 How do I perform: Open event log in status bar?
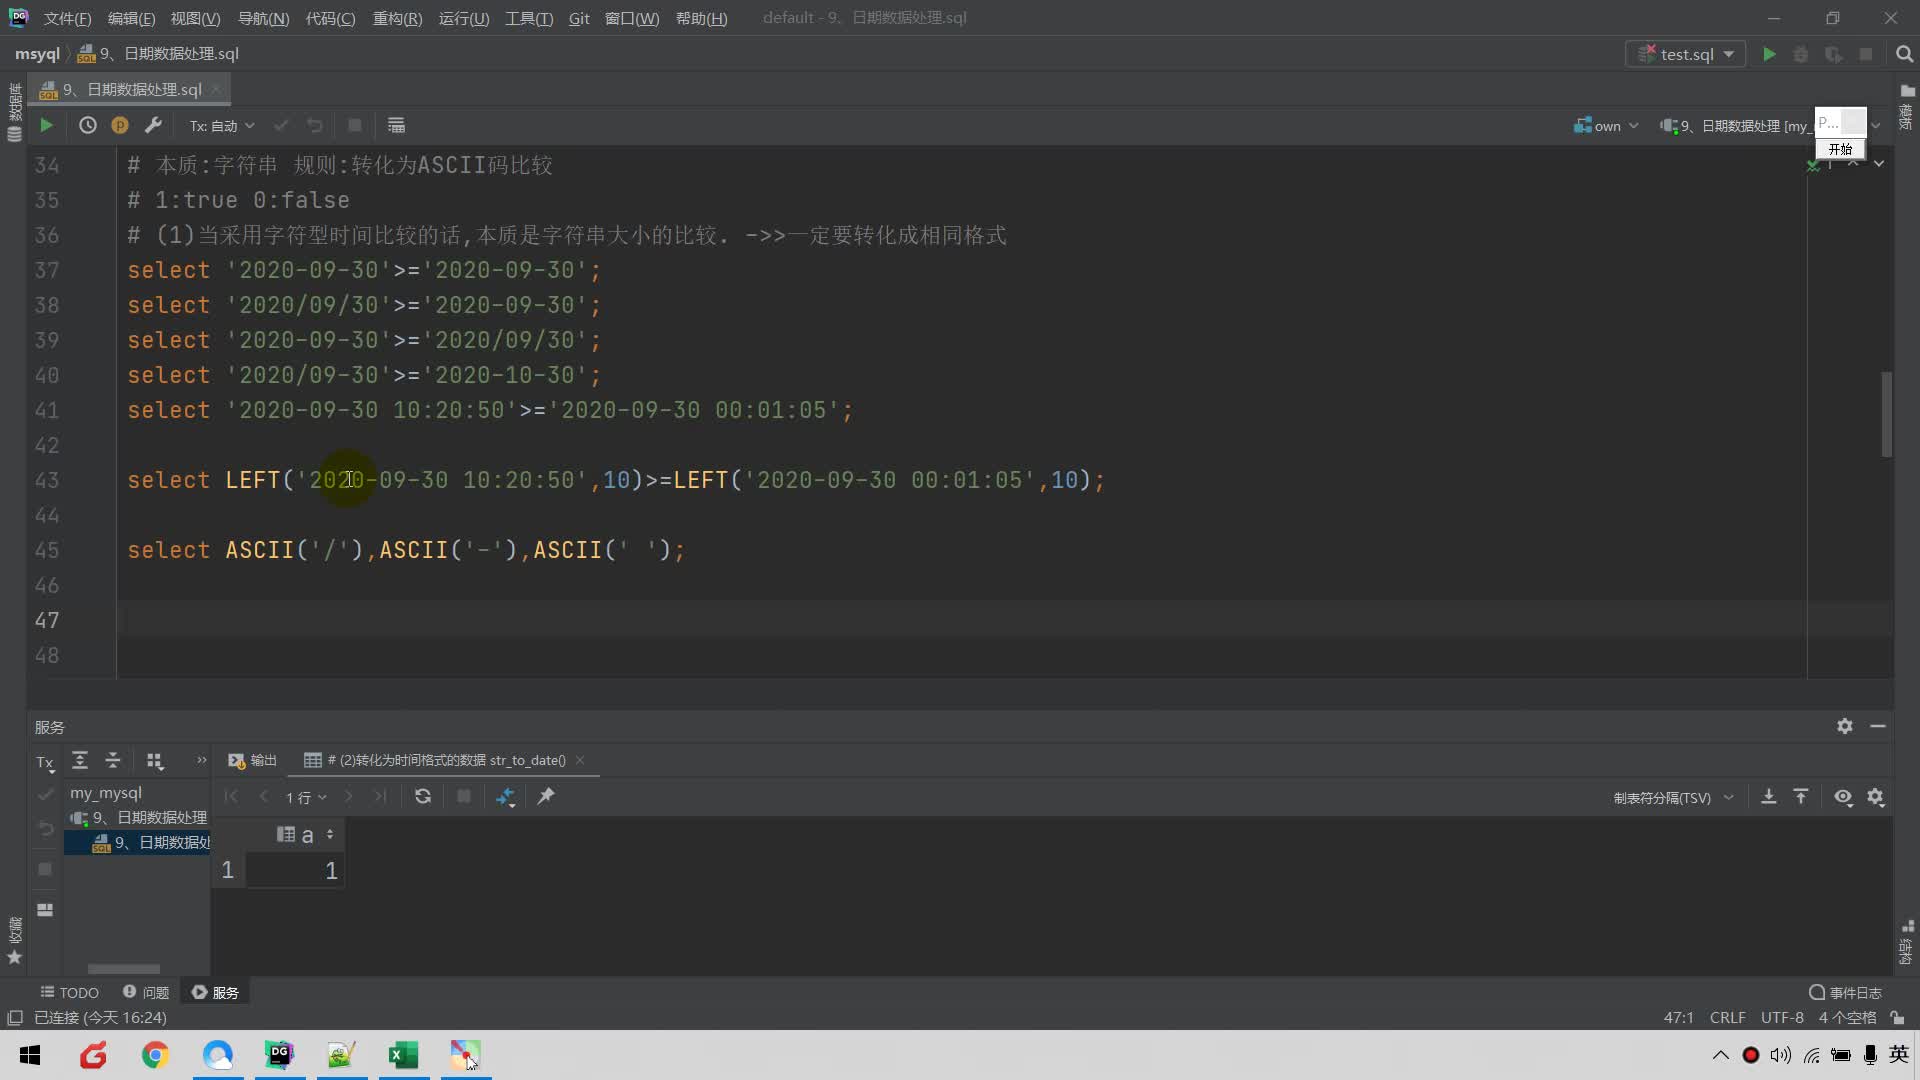pyautogui.click(x=1845, y=992)
